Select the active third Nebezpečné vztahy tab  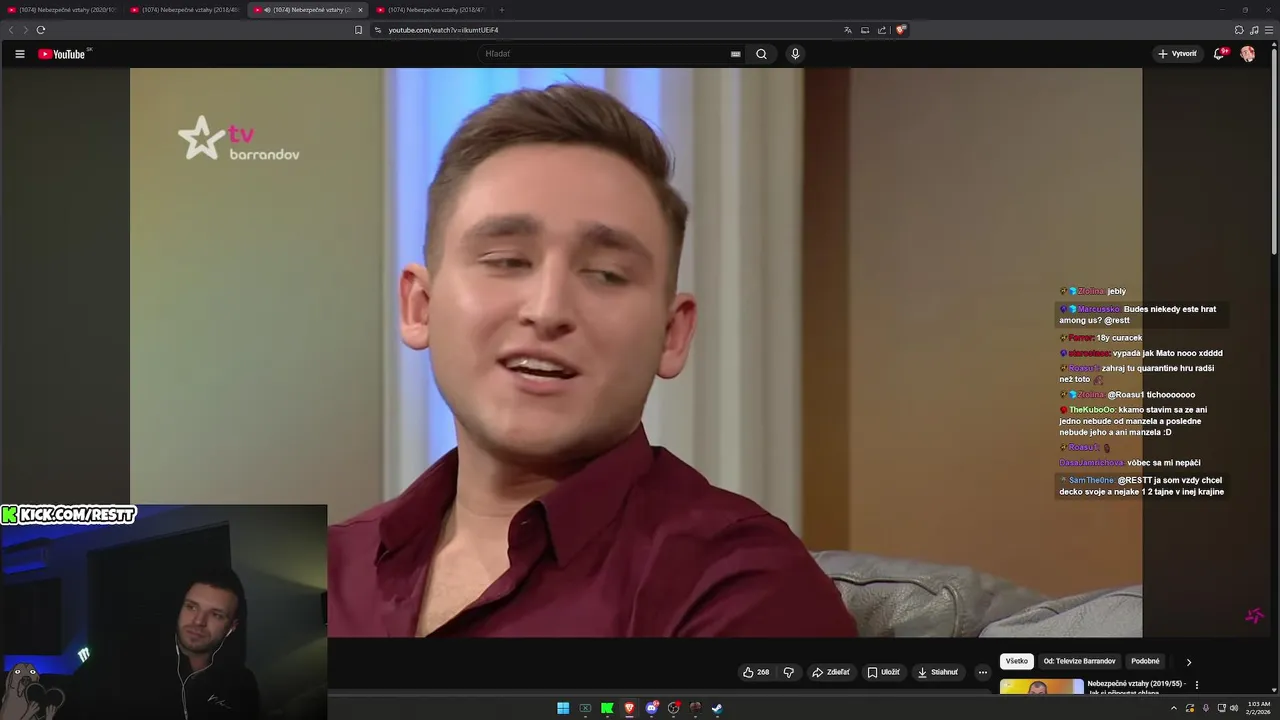click(x=308, y=10)
